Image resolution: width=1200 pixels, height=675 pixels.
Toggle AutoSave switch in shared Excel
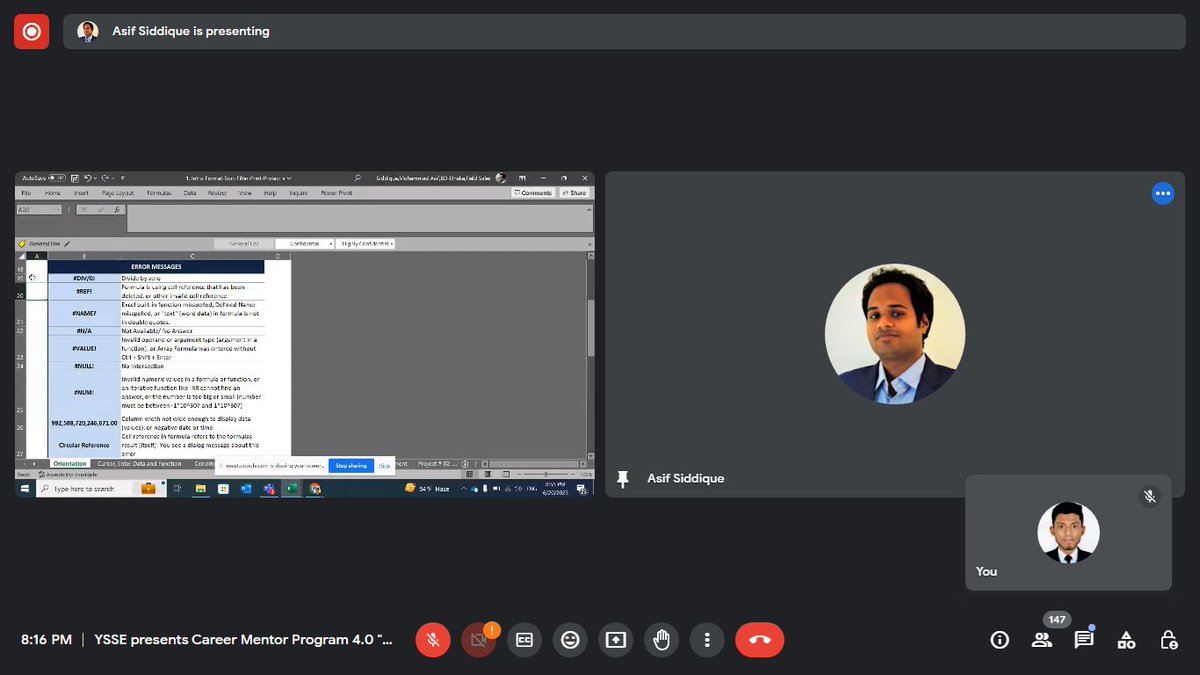57,178
